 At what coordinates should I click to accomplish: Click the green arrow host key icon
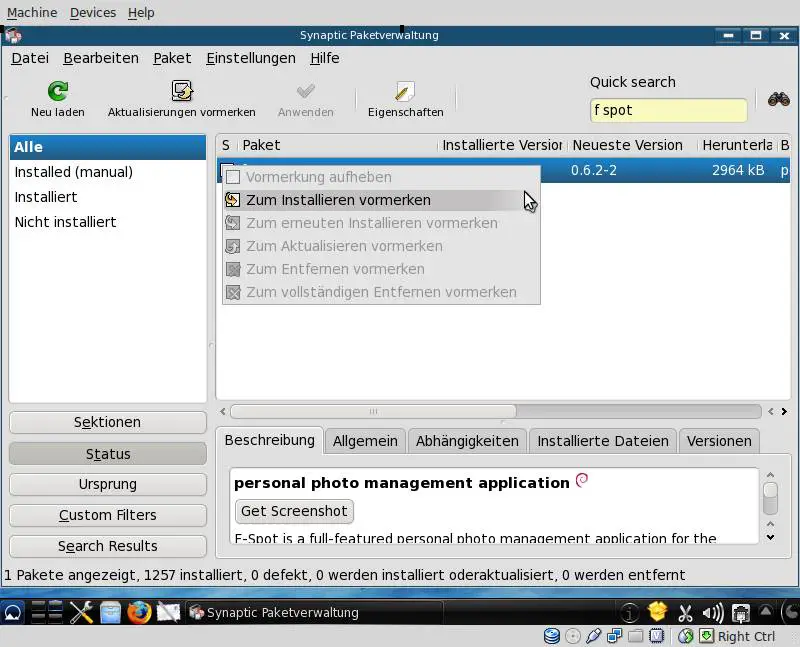tap(707, 636)
